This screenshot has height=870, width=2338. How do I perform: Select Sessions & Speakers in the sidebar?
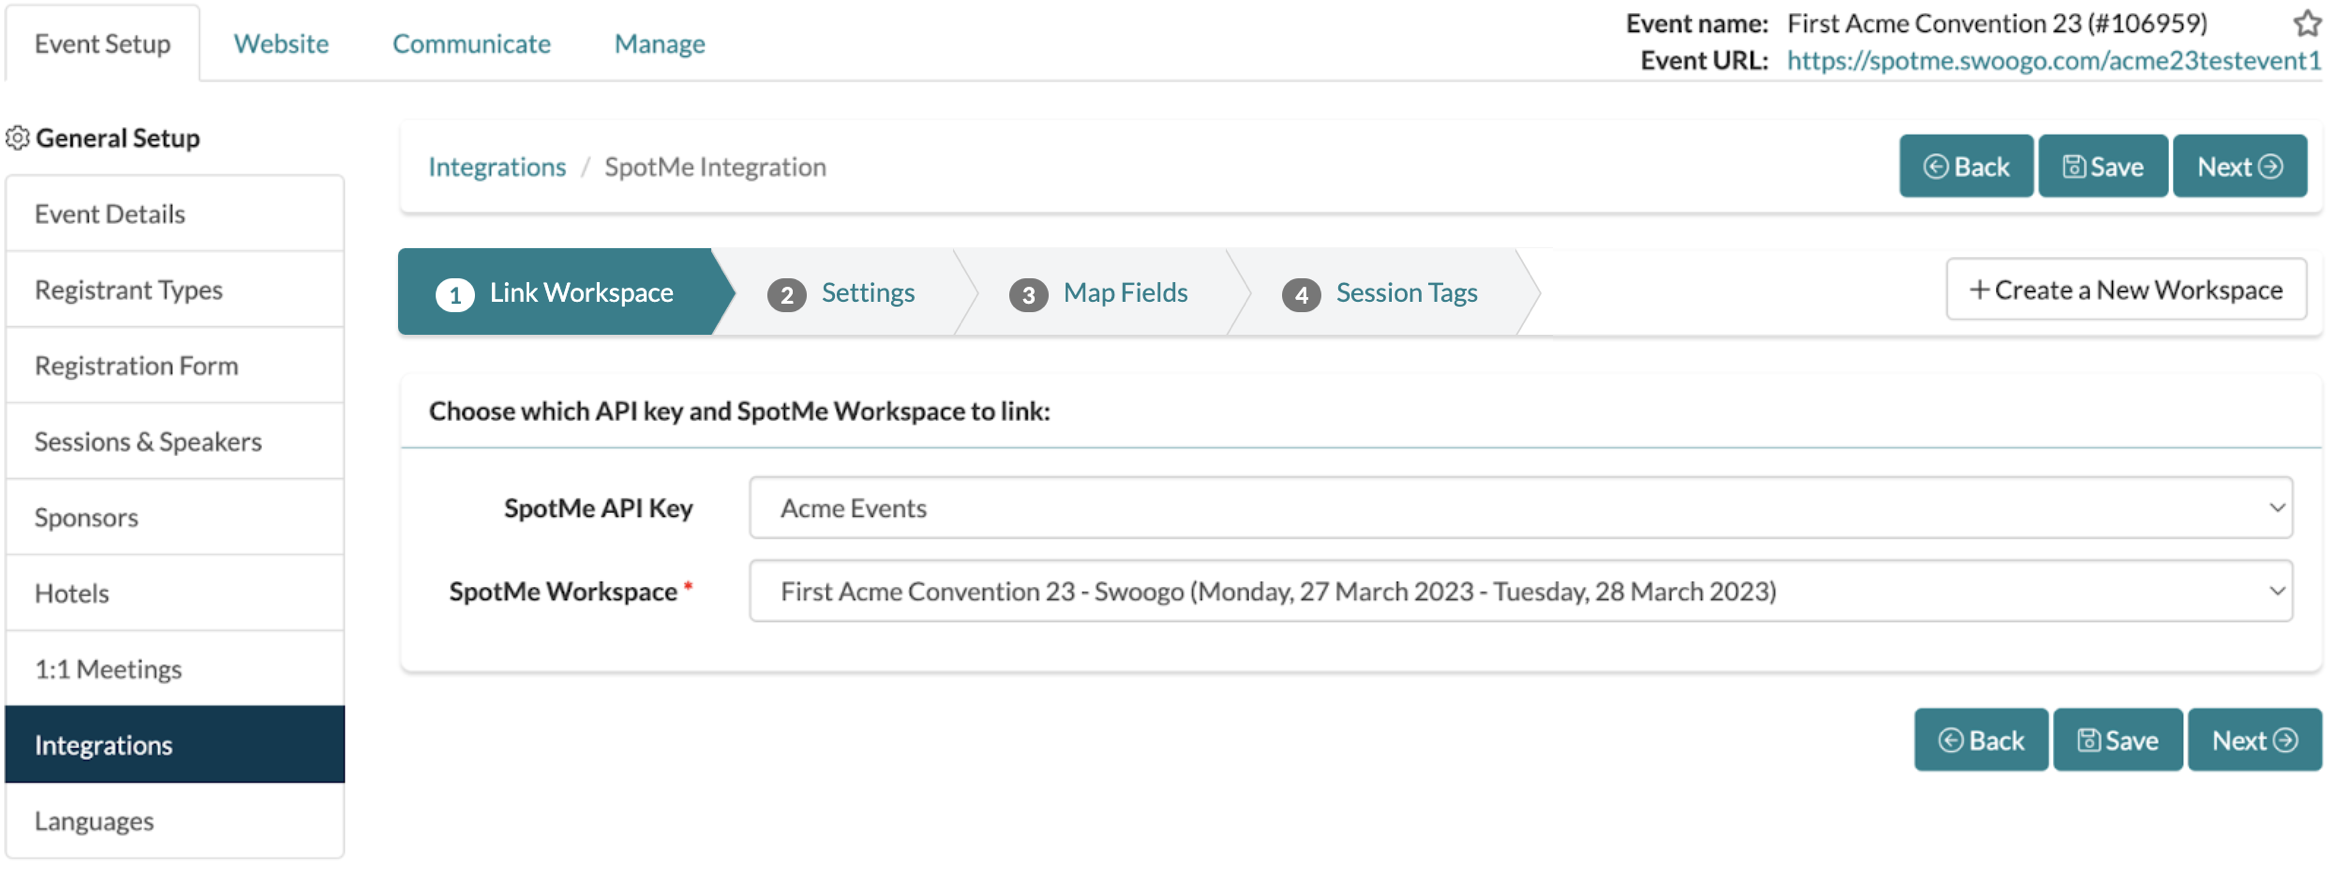pyautogui.click(x=148, y=441)
